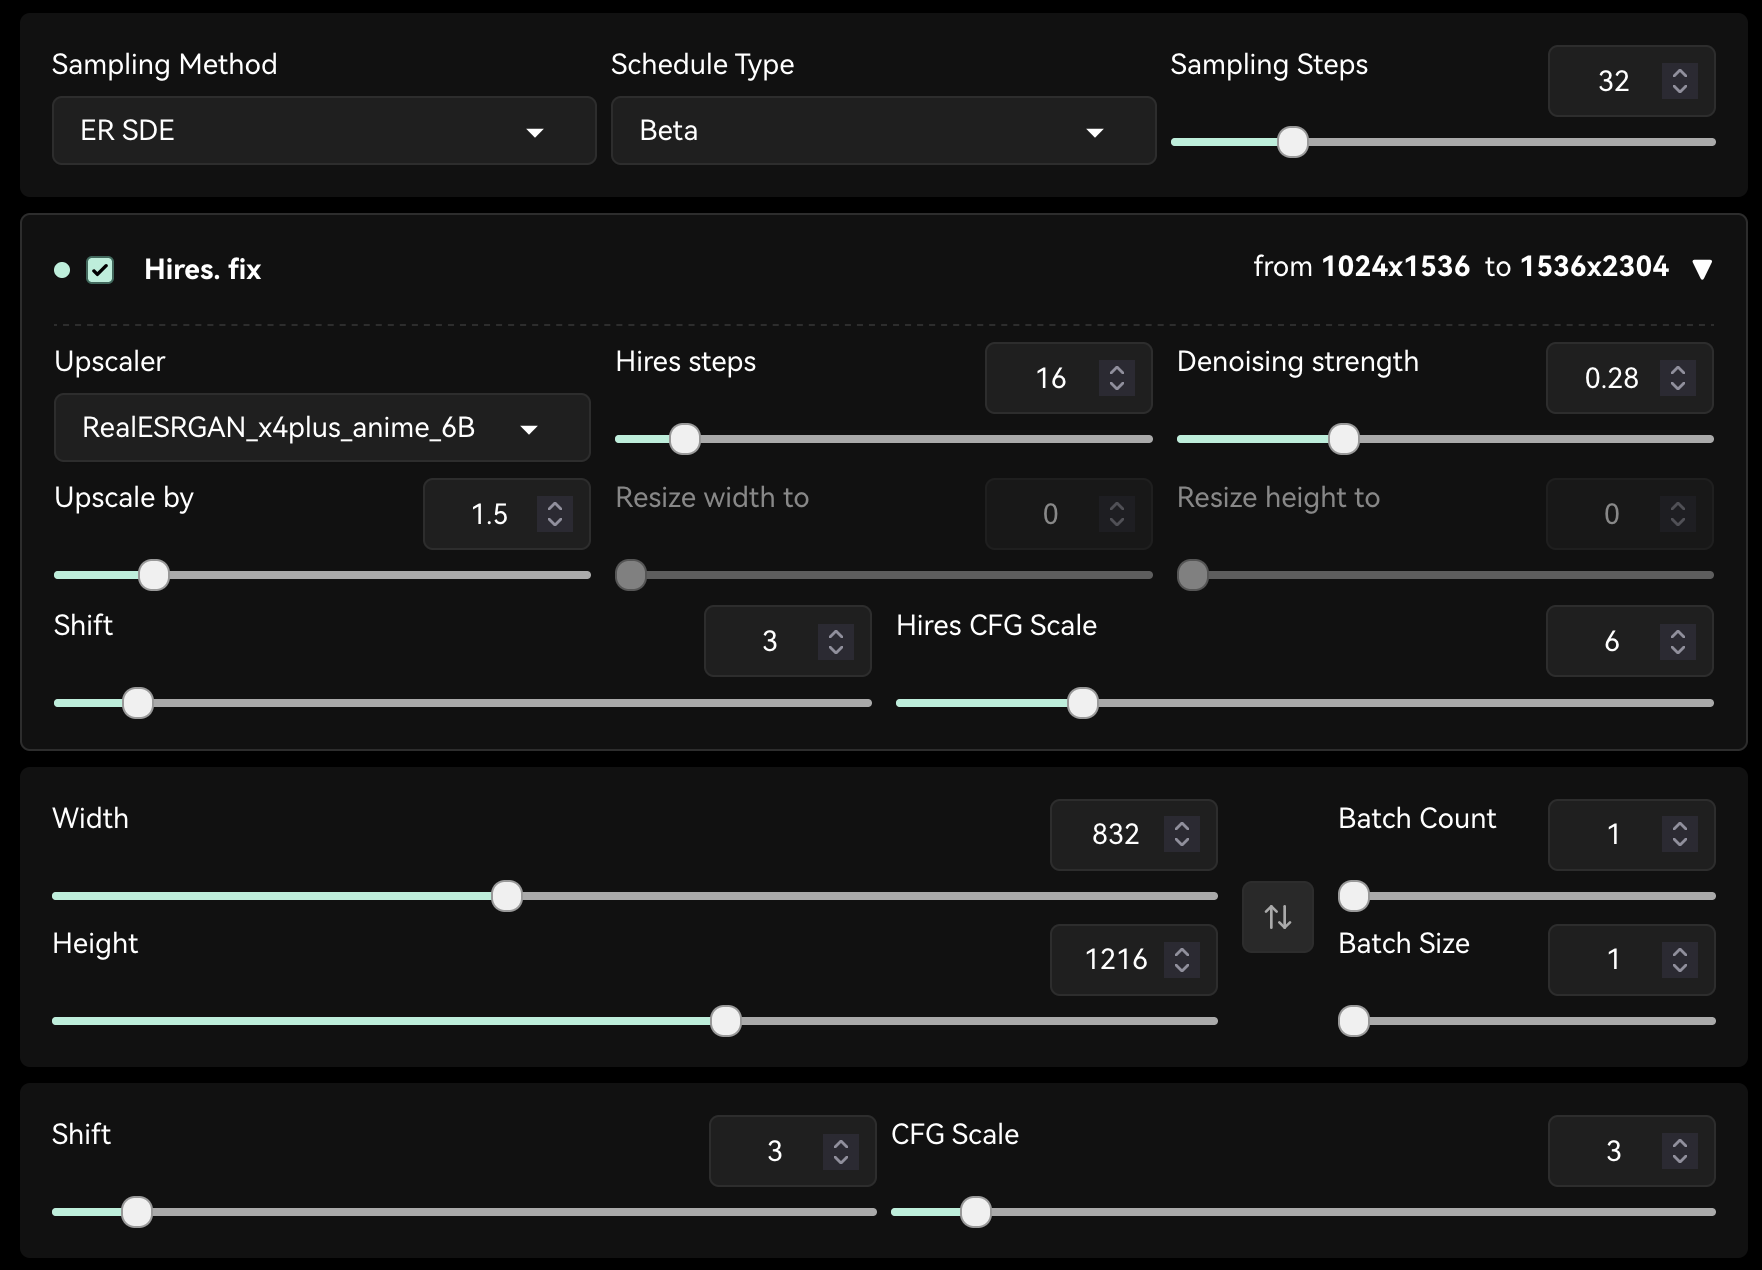Click the Height stepper arrows
Viewport: 1762px width, 1270px height.
(1182, 960)
